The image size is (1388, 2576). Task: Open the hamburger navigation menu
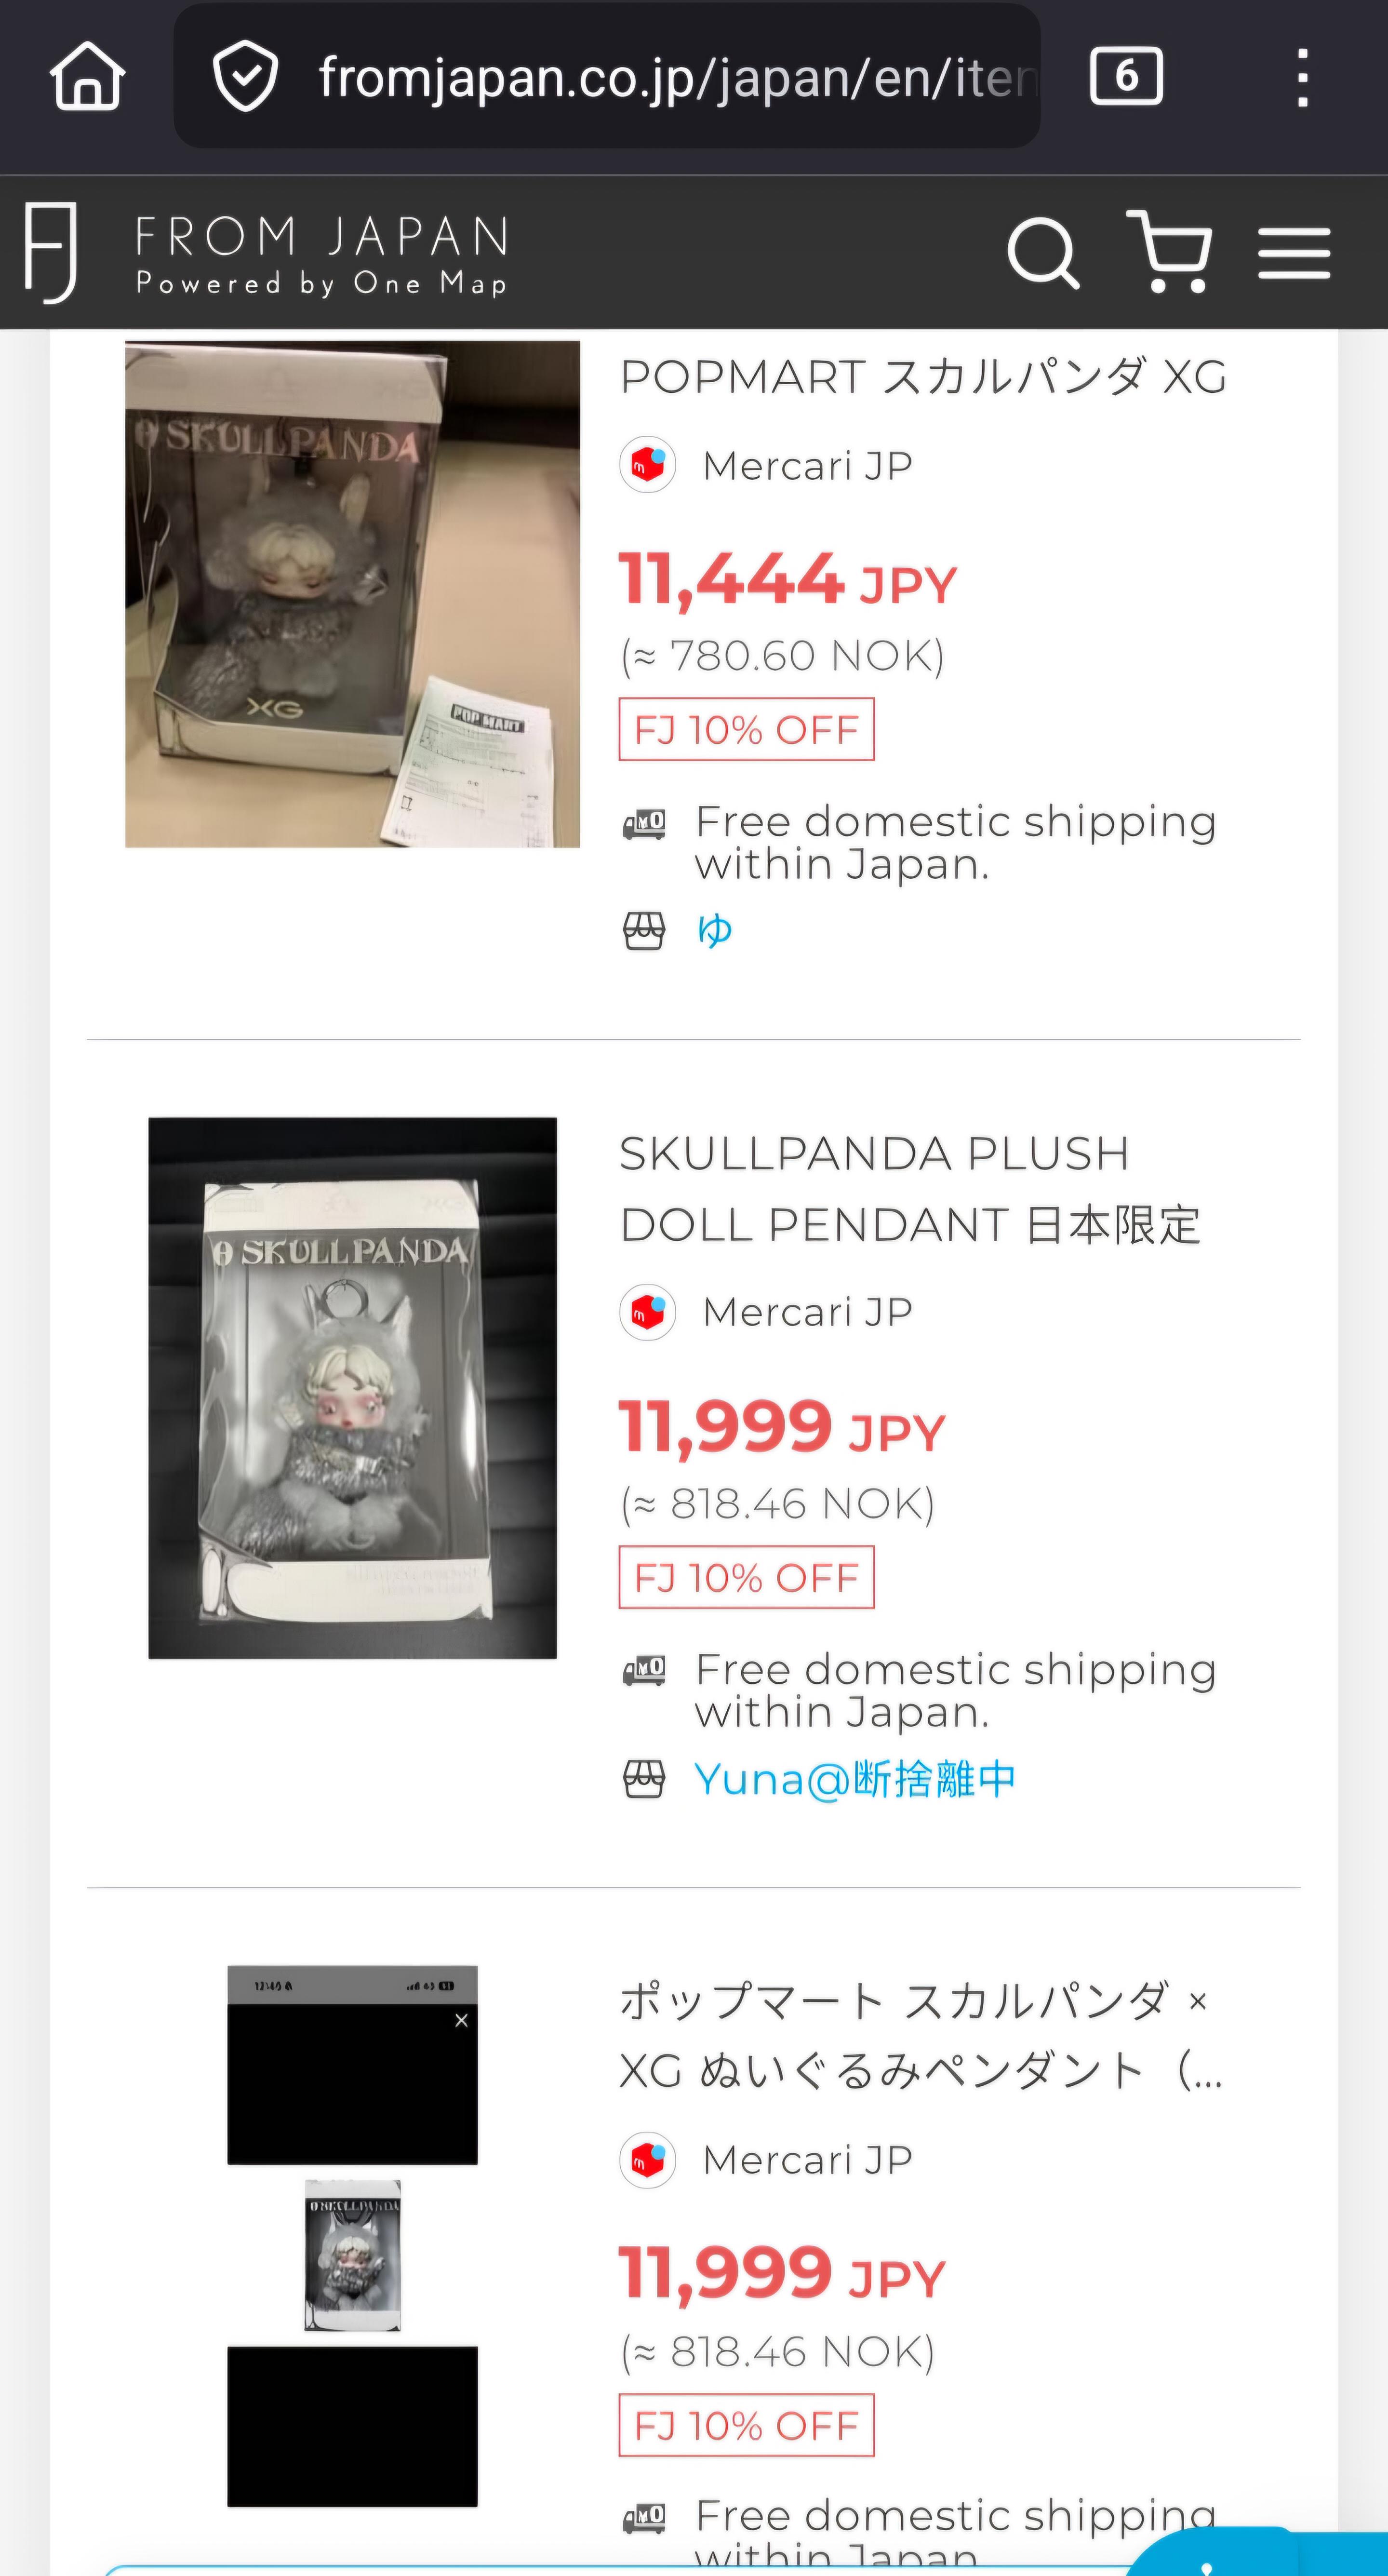pos(1295,252)
